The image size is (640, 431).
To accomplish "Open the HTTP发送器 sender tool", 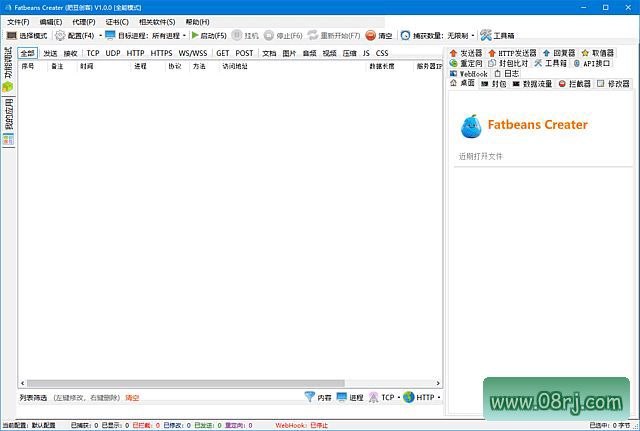I will (512, 53).
